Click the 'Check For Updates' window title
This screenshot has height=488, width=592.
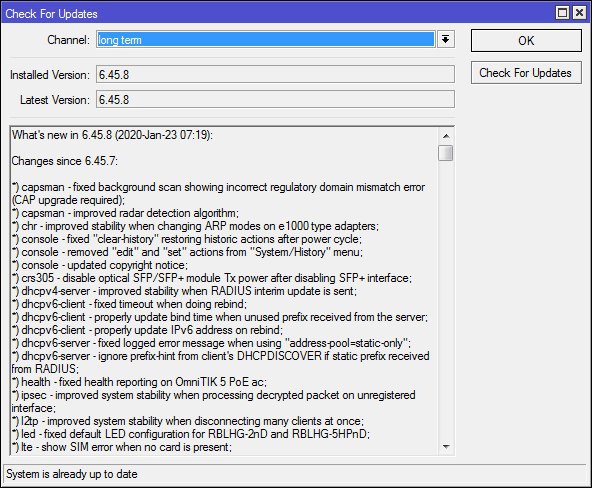click(51, 14)
